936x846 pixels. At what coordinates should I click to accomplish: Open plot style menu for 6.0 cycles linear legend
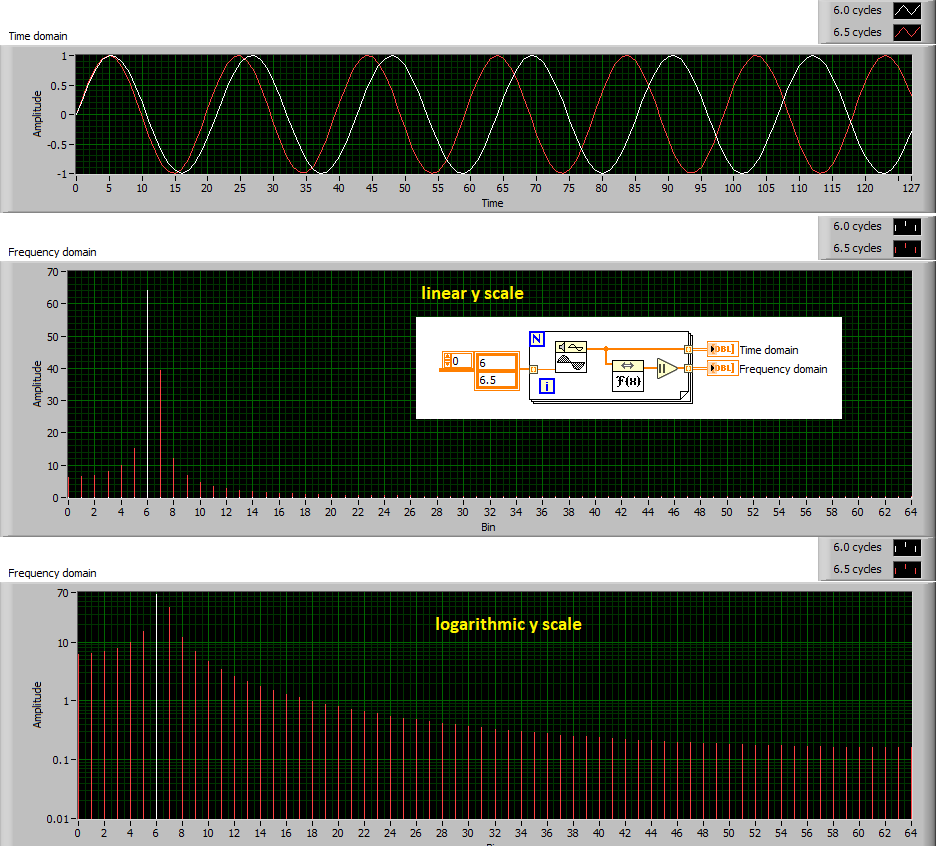tap(905, 226)
